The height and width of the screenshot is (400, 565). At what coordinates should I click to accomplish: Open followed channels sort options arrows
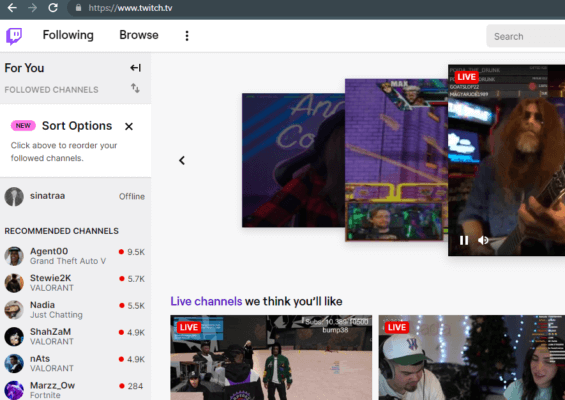135,88
